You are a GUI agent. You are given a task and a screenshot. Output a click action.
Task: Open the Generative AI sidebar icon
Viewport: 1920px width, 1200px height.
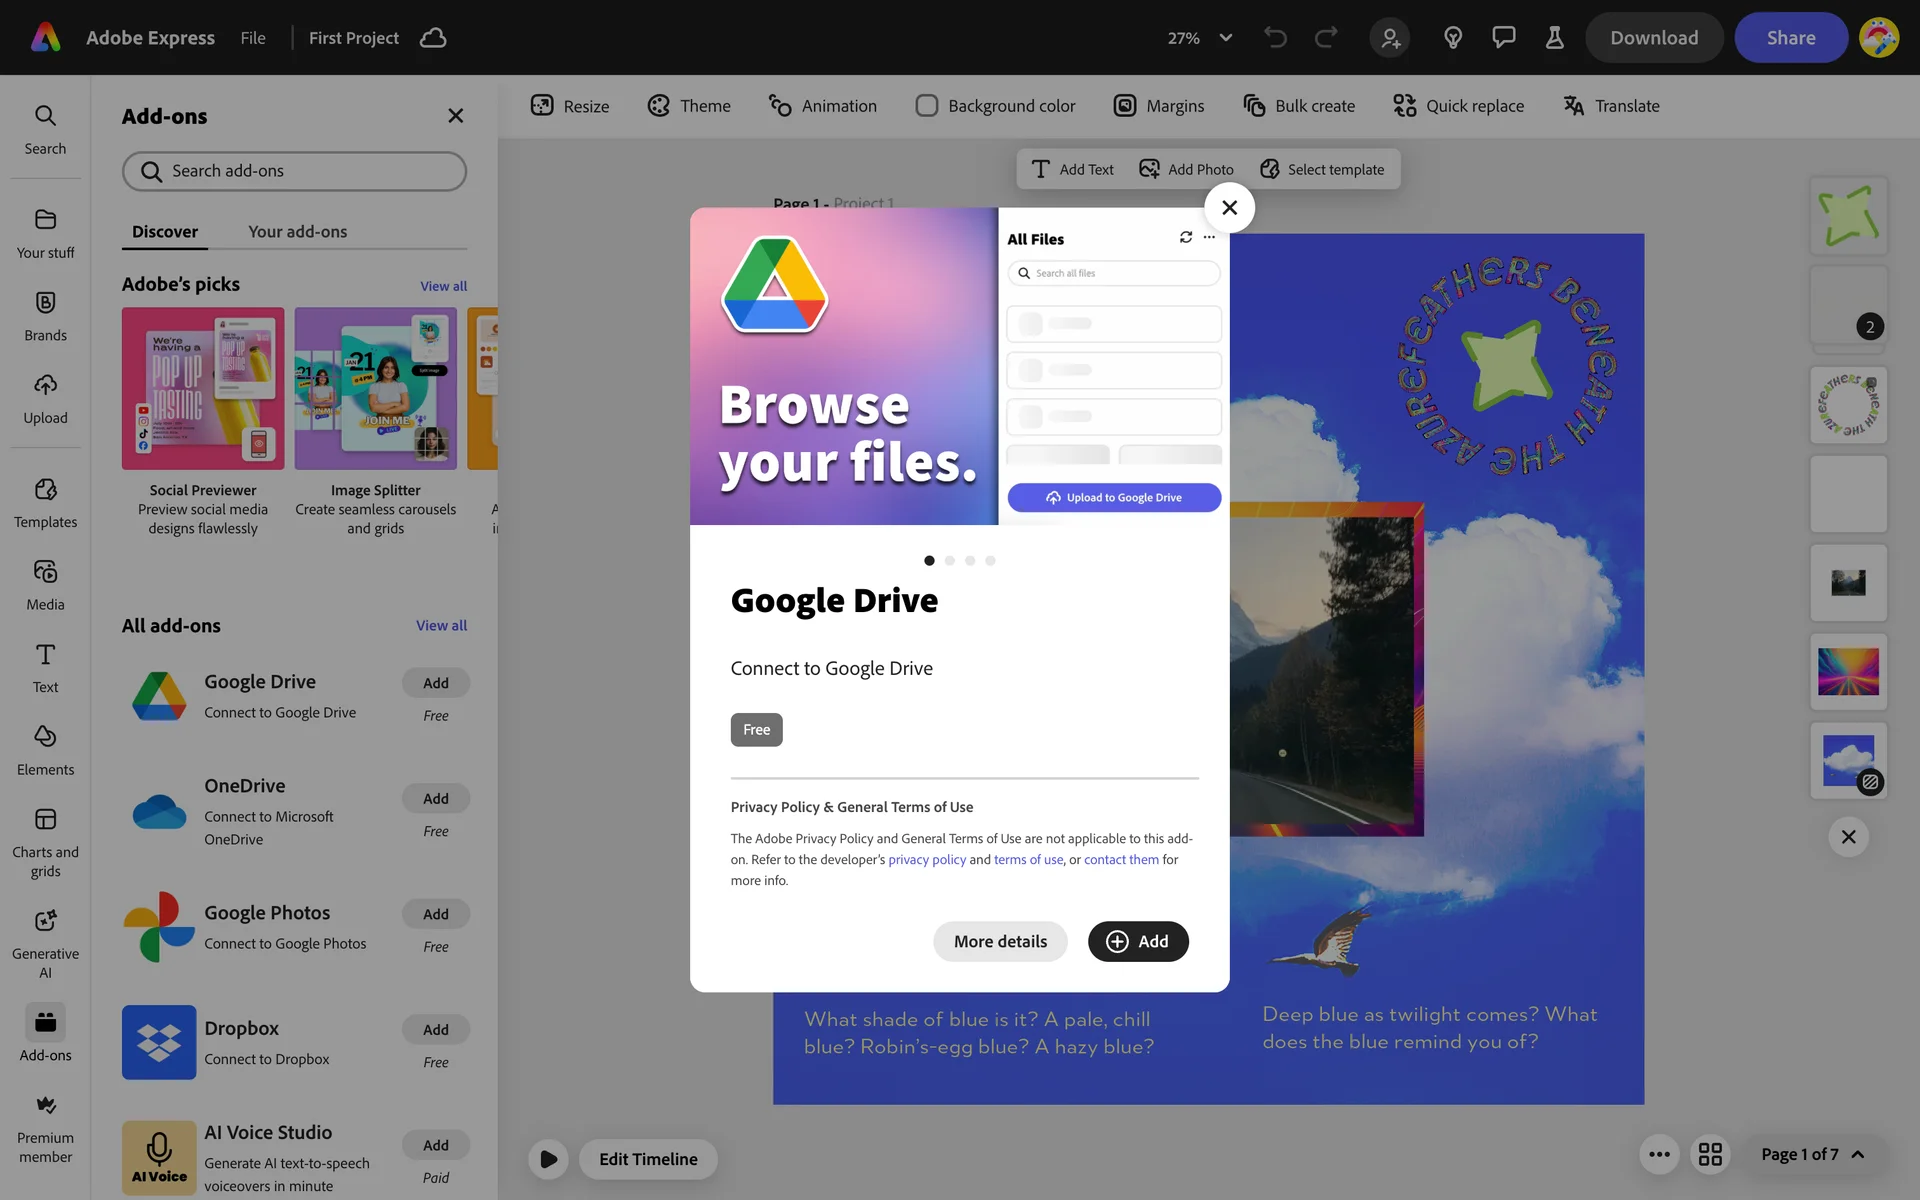point(45,921)
